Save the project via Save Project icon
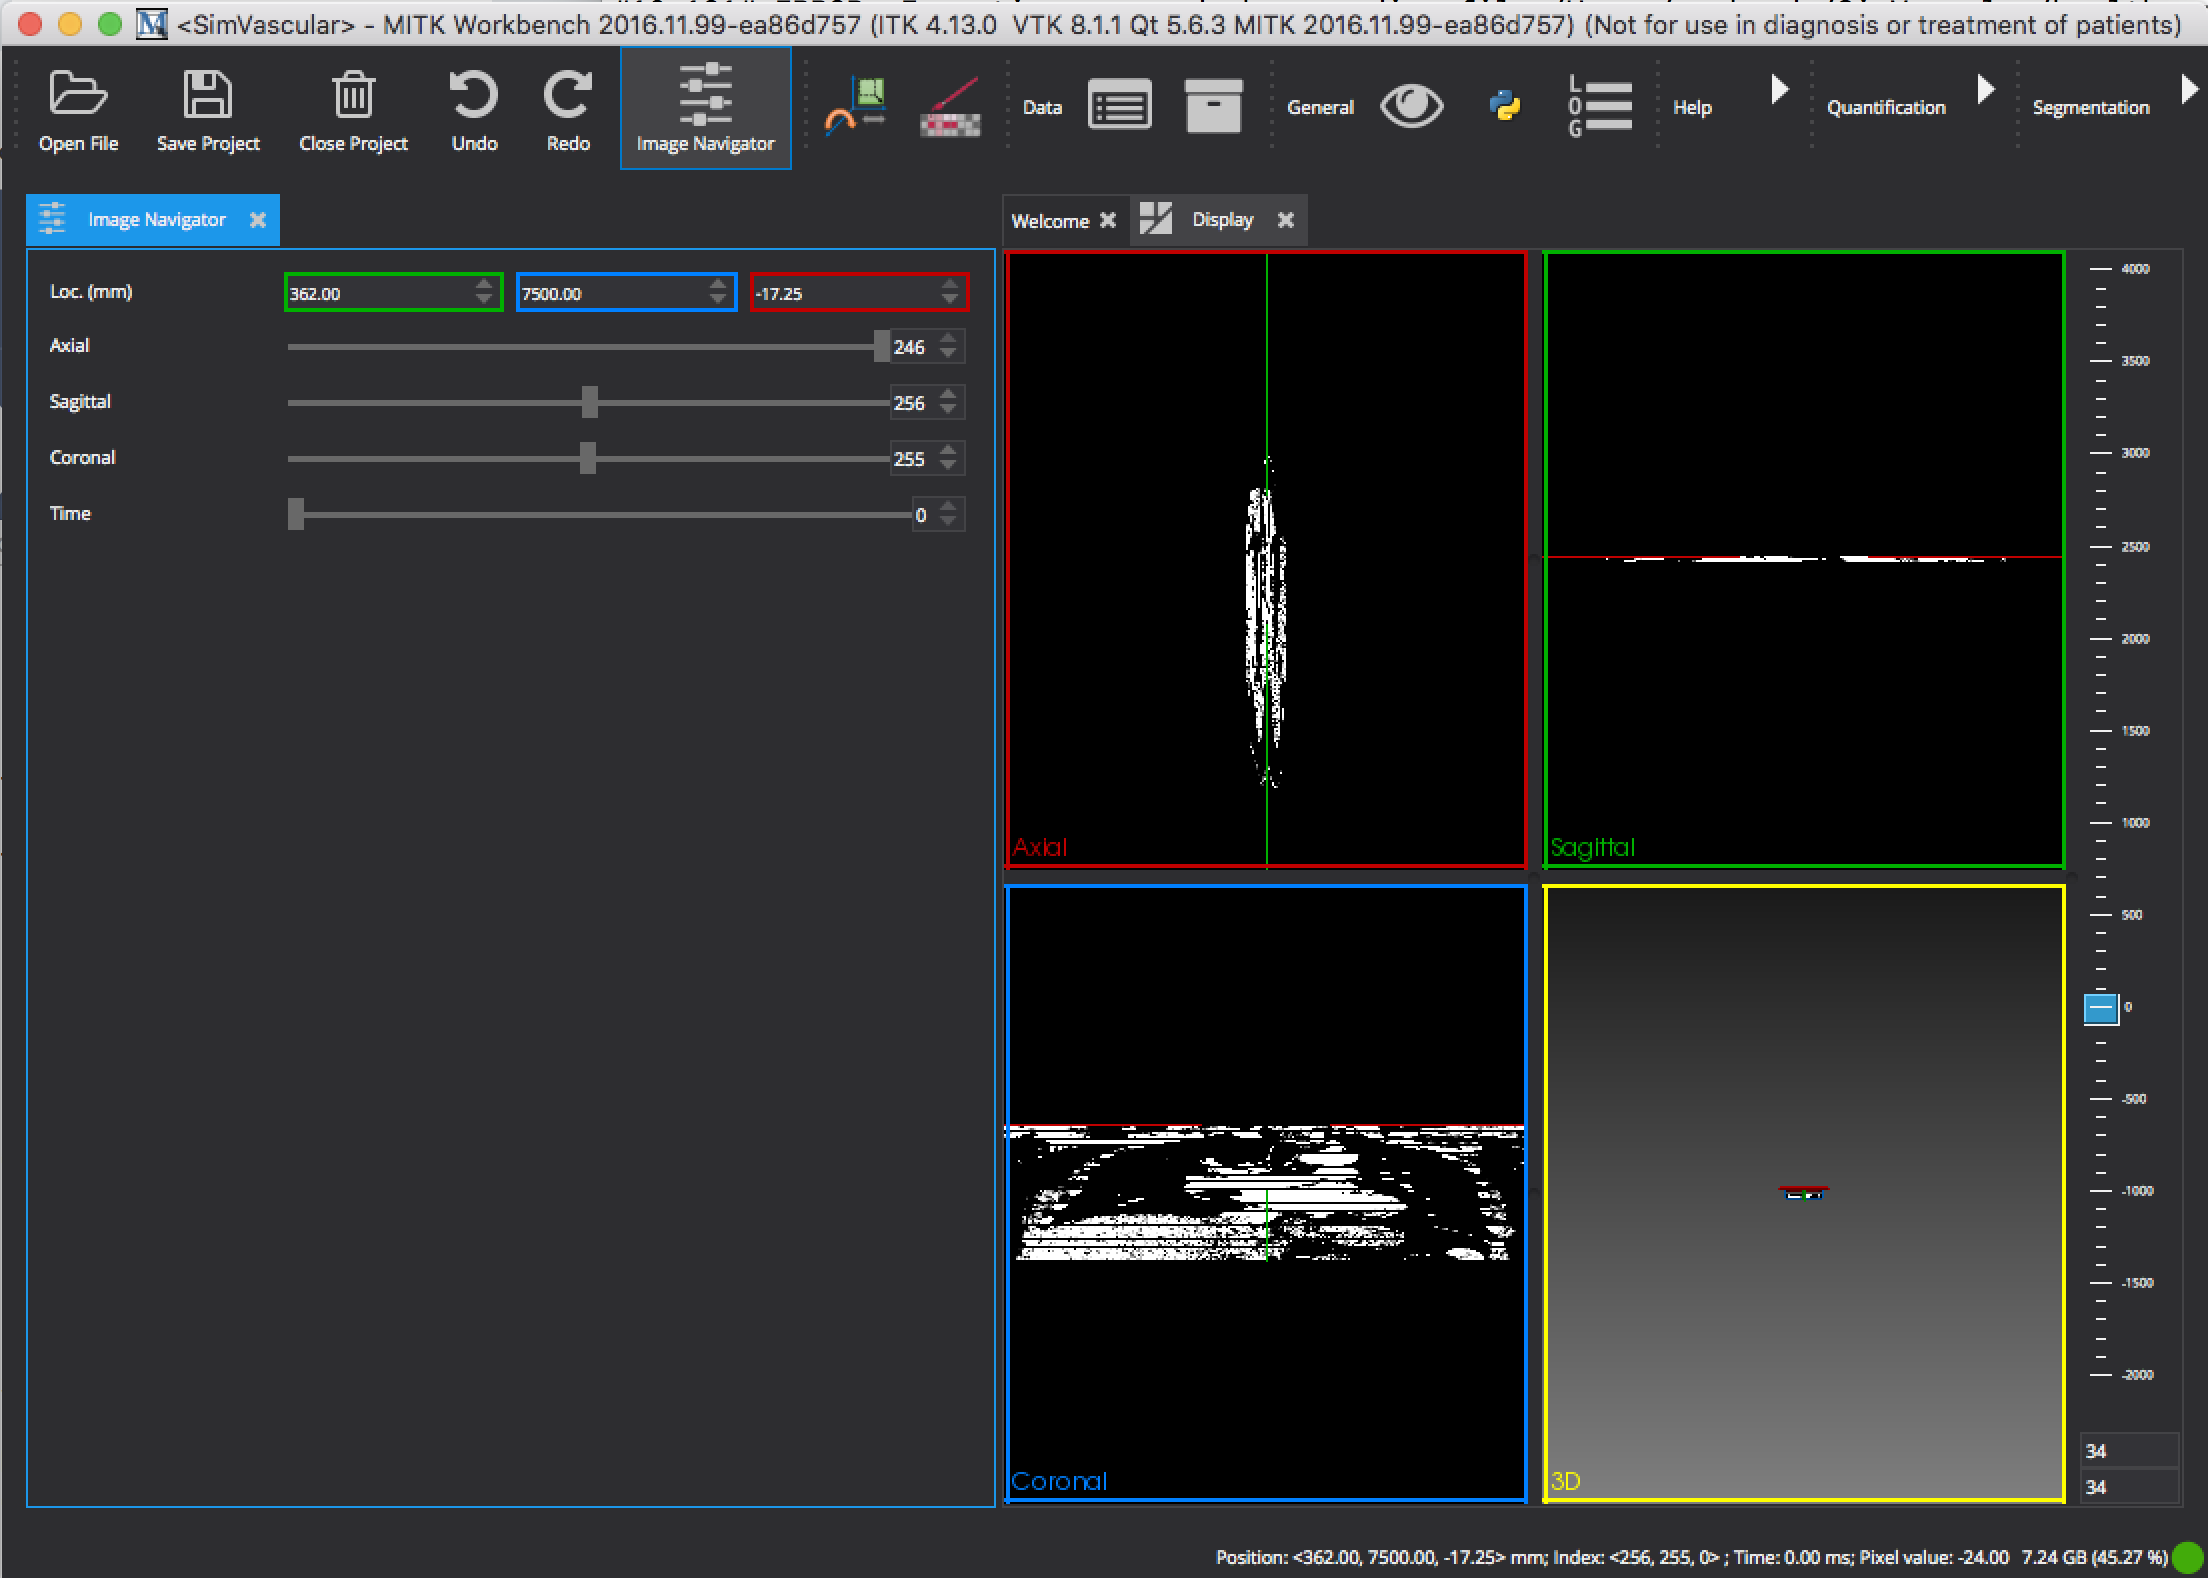The width and height of the screenshot is (2208, 1578). pos(207,105)
